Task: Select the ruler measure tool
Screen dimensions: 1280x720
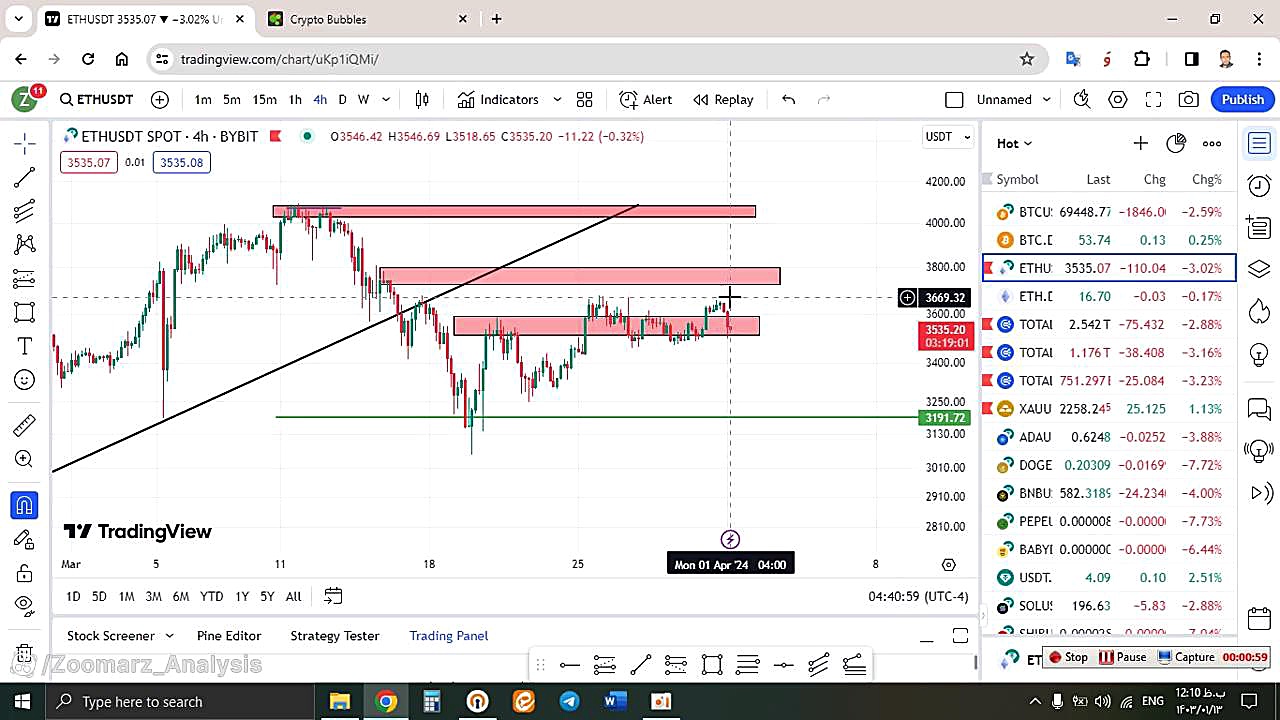Action: (25, 426)
